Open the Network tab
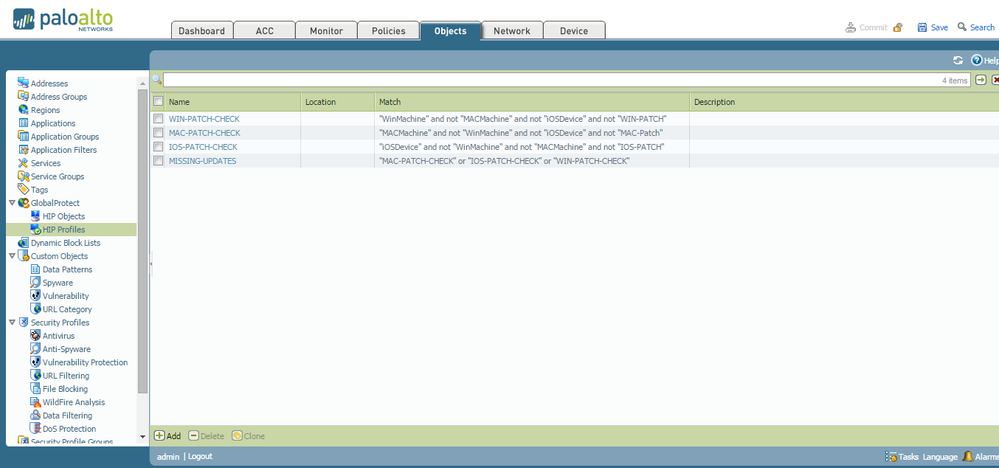This screenshot has height=468, width=999. 512,31
